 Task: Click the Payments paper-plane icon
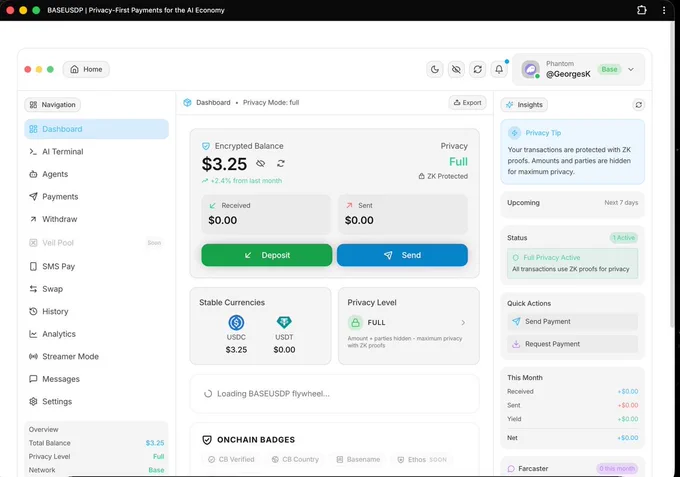(33, 196)
